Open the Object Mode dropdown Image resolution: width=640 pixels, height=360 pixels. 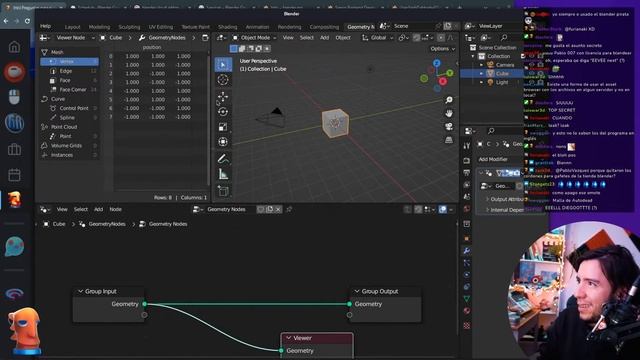point(254,38)
